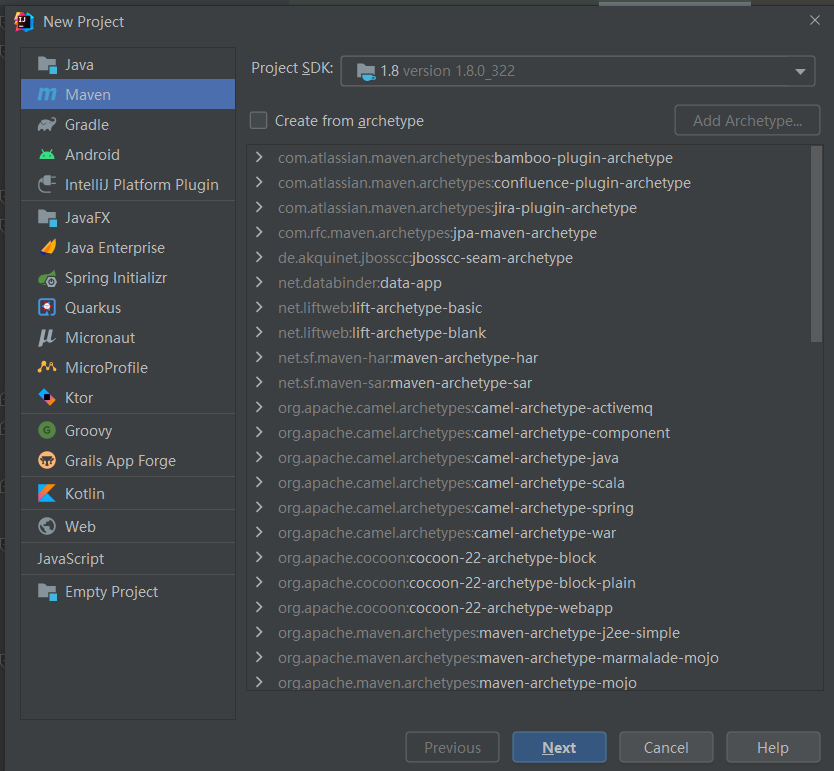This screenshot has width=834, height=771.
Task: Expand camel-archetype-spring tree node
Action: click(x=260, y=508)
